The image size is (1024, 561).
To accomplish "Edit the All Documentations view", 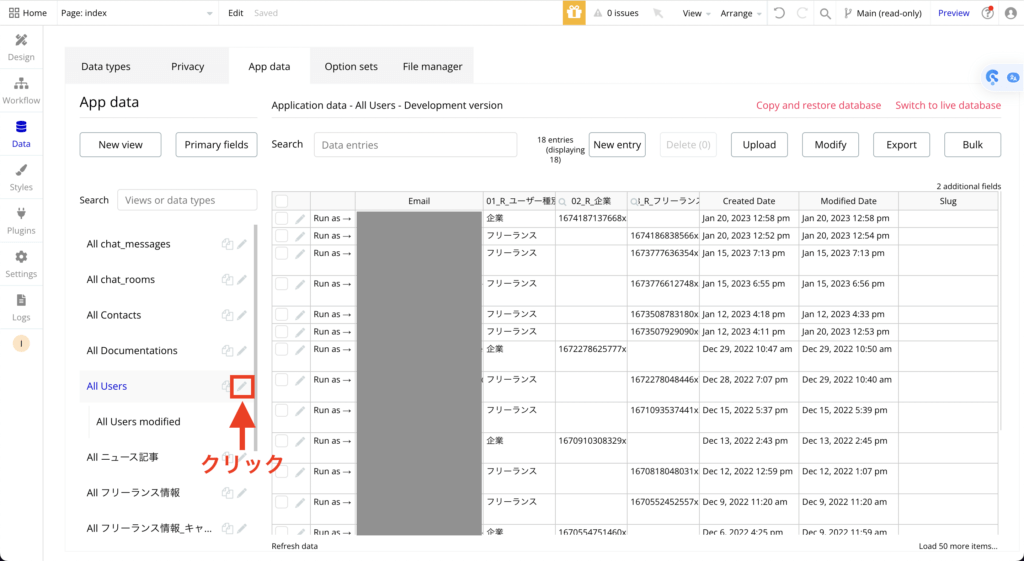I will [x=242, y=351].
